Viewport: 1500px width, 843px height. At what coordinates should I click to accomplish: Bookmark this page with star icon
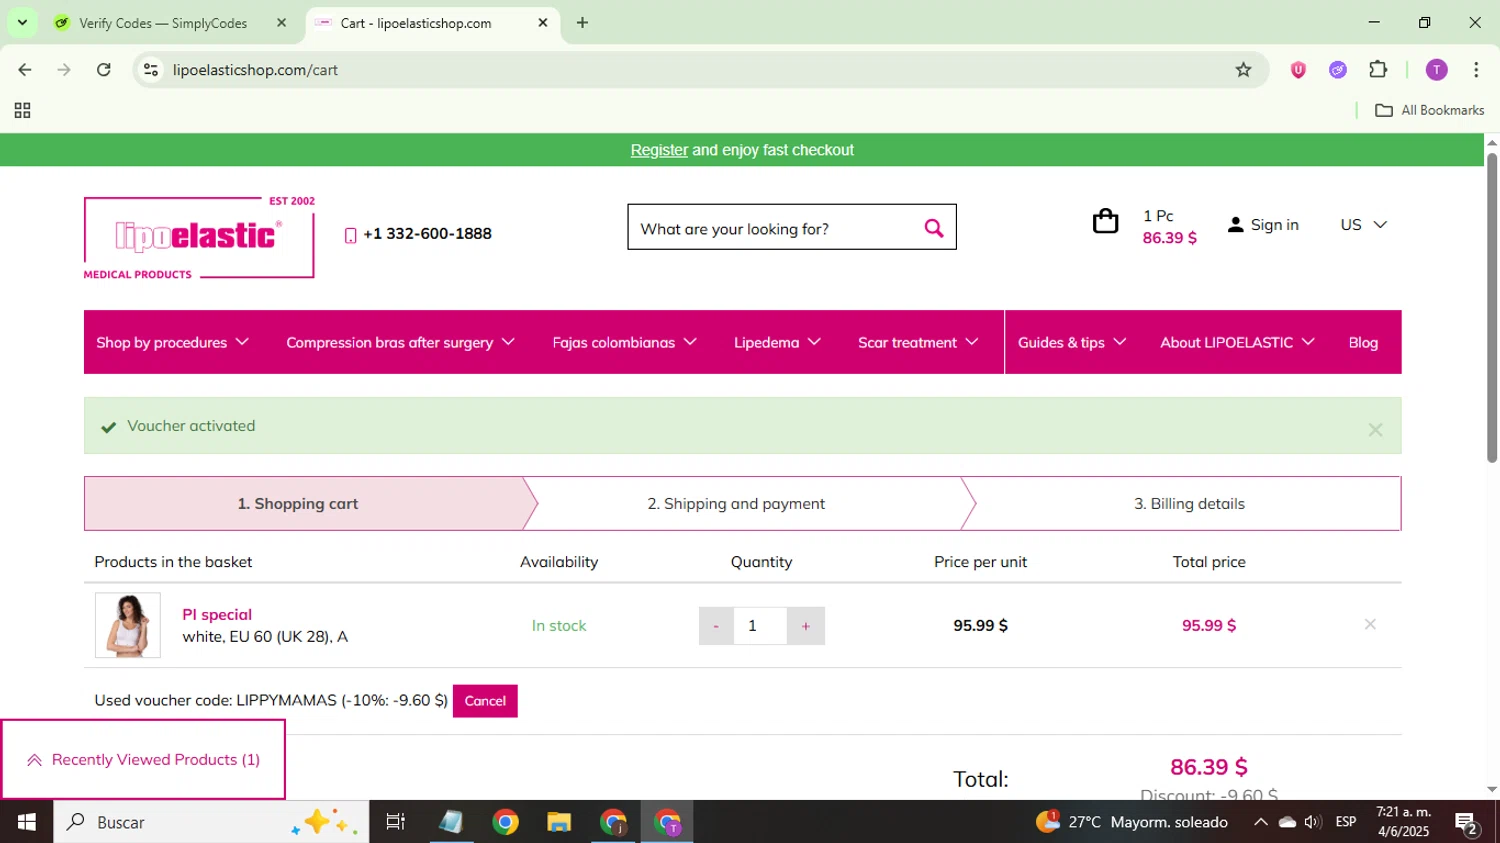click(x=1243, y=70)
